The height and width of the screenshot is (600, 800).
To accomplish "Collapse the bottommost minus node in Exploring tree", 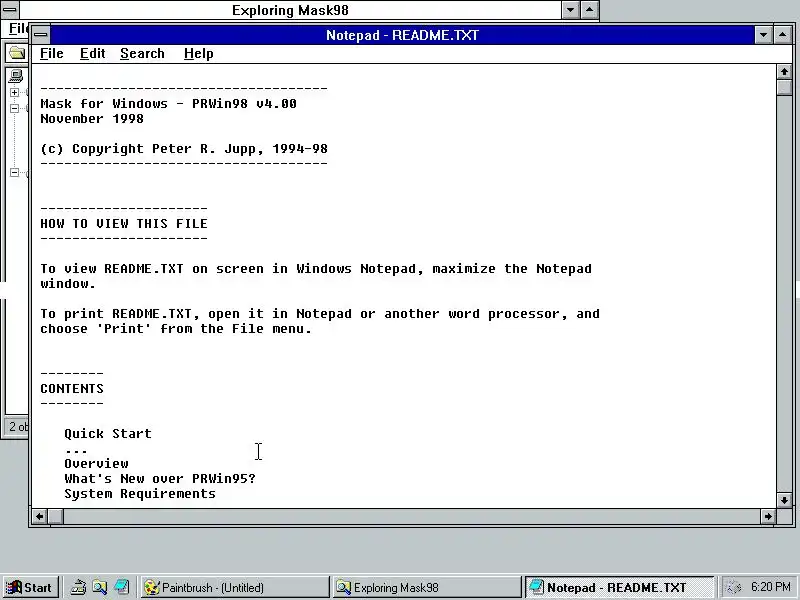I will 14,172.
